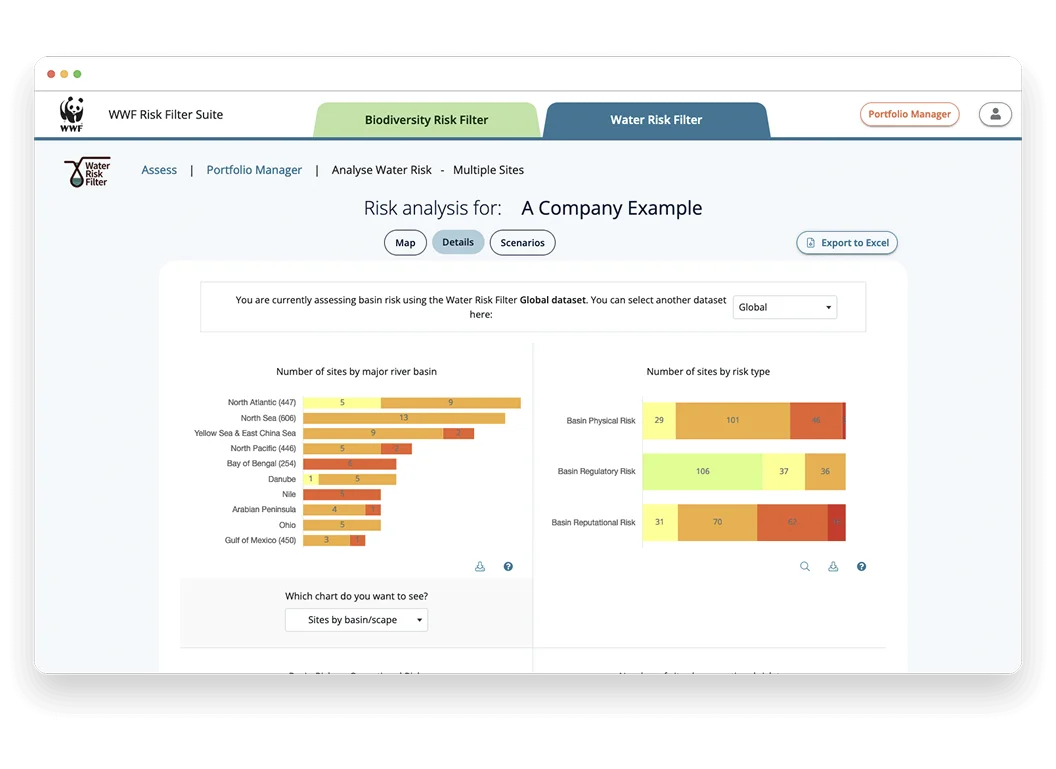Expand the Sites by basin/scape dropdown

pos(356,620)
